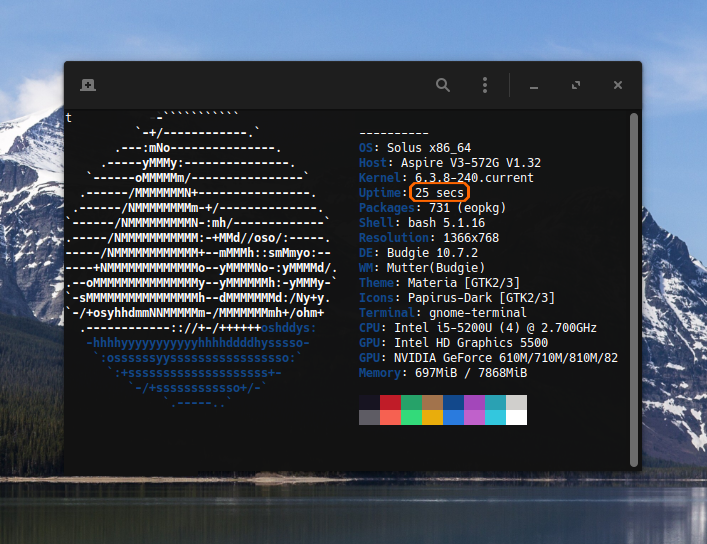Open the three-dot terminal menu
The width and height of the screenshot is (707, 544).
tap(485, 86)
